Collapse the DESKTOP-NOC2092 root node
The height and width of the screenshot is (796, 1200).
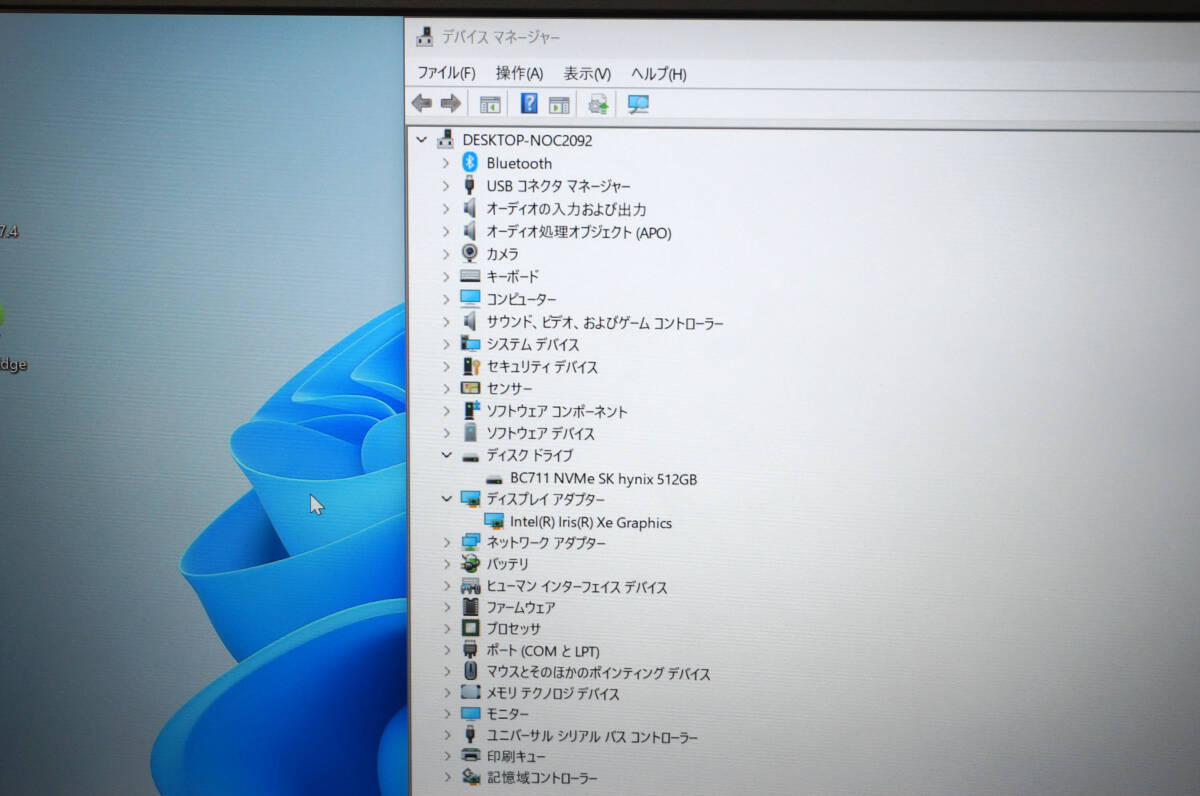coord(421,140)
